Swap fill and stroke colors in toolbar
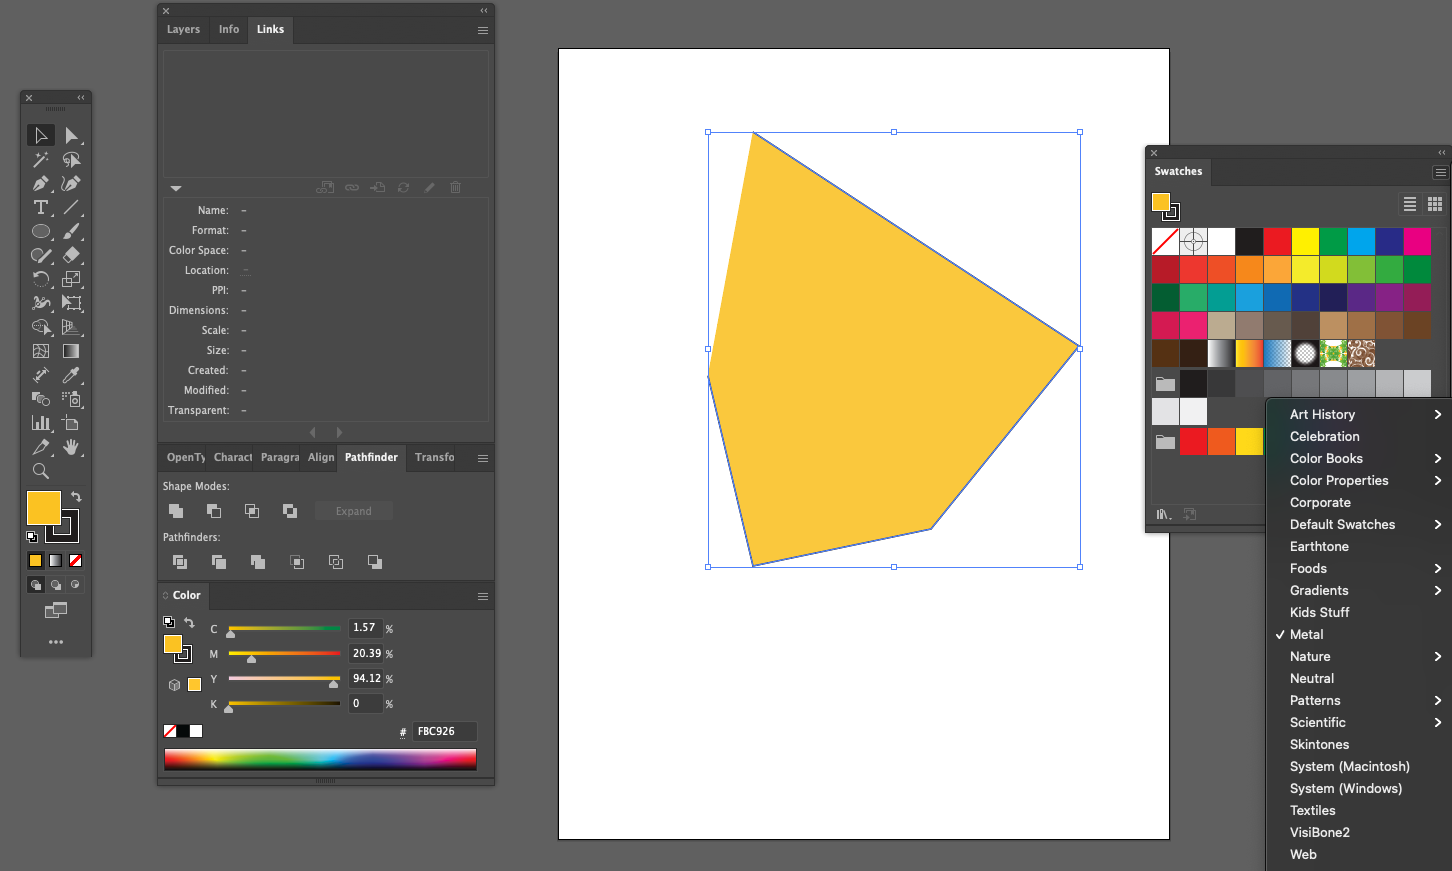This screenshot has width=1452, height=871. point(74,495)
